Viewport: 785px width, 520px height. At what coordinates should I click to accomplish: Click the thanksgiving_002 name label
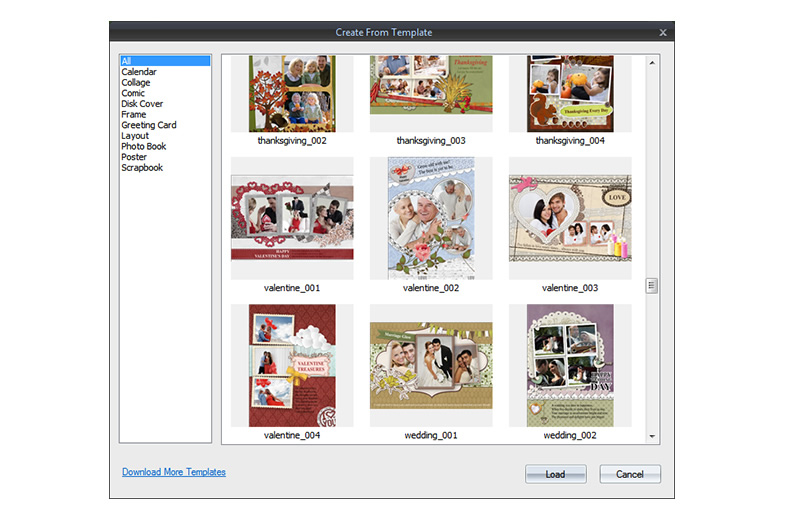pos(292,141)
